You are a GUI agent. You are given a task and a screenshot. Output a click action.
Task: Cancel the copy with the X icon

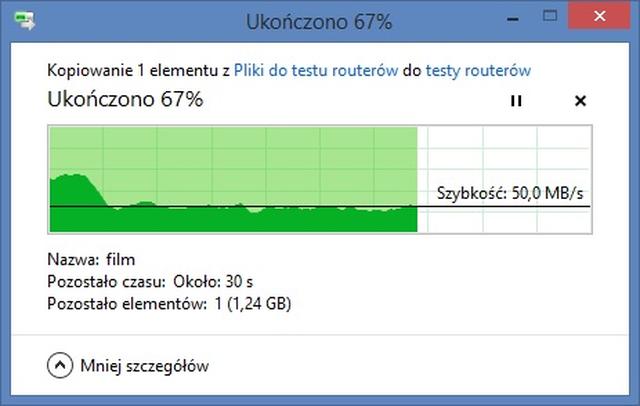(x=581, y=101)
